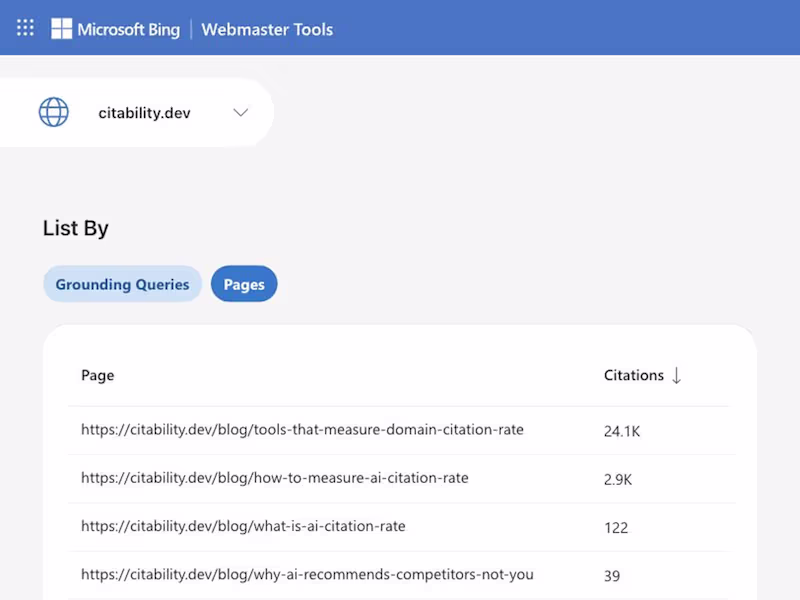
Task: Select the 2.9K citations value
Action: [618, 480]
